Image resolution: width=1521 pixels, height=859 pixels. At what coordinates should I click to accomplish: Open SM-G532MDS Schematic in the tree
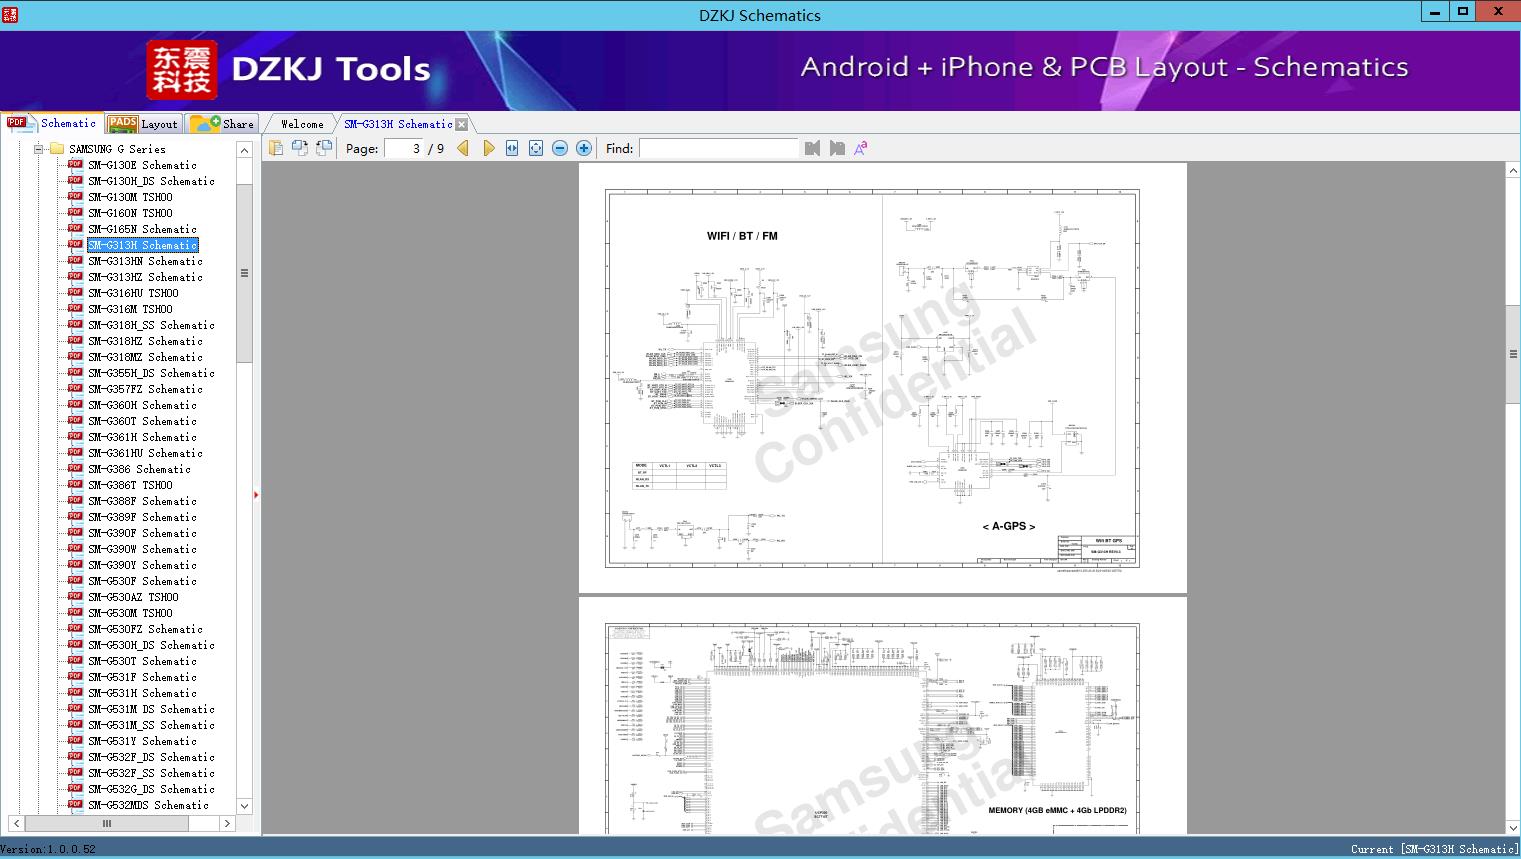148,805
